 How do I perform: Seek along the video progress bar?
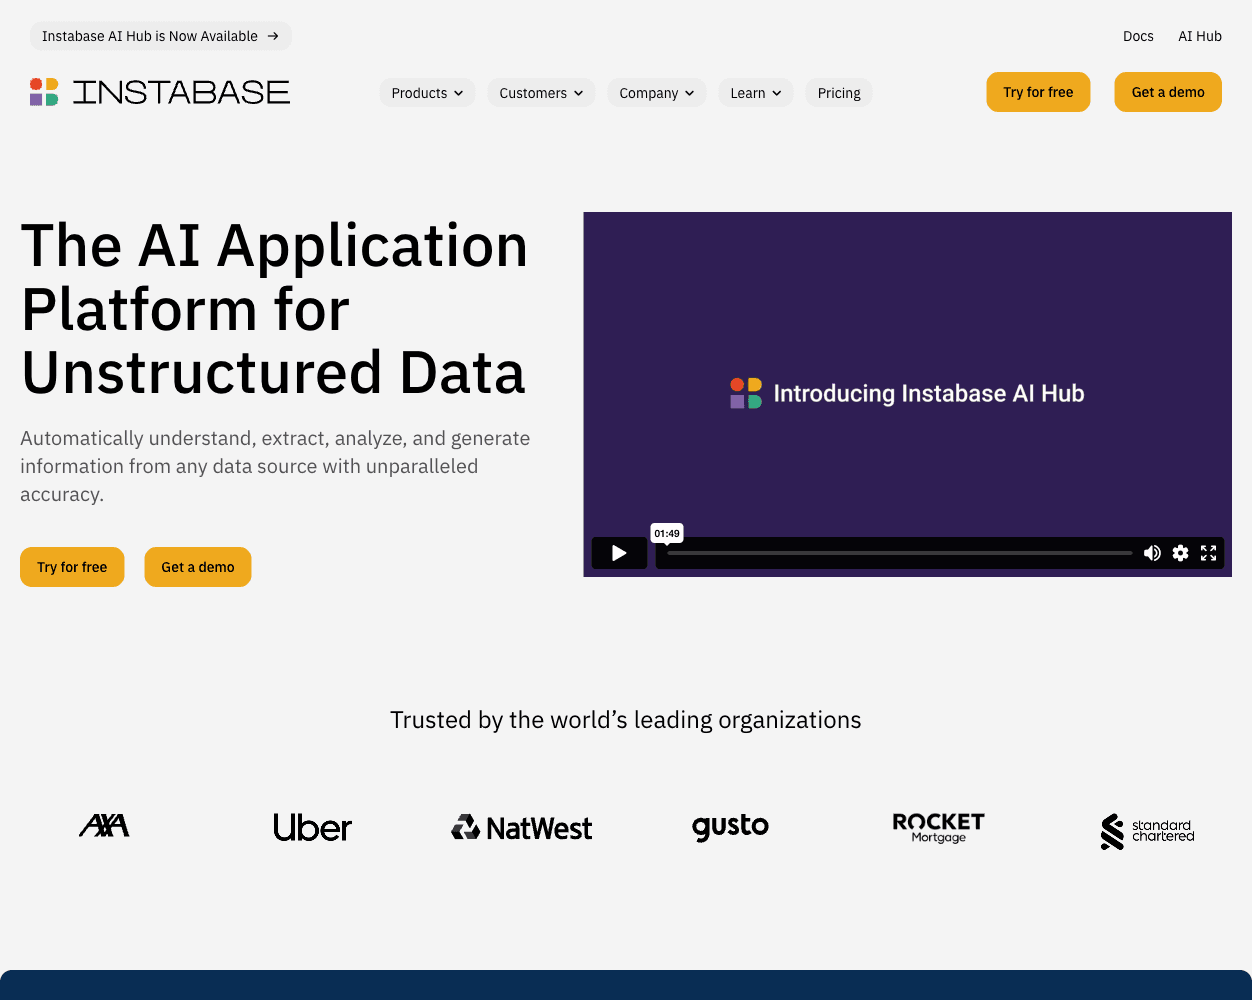(x=900, y=553)
